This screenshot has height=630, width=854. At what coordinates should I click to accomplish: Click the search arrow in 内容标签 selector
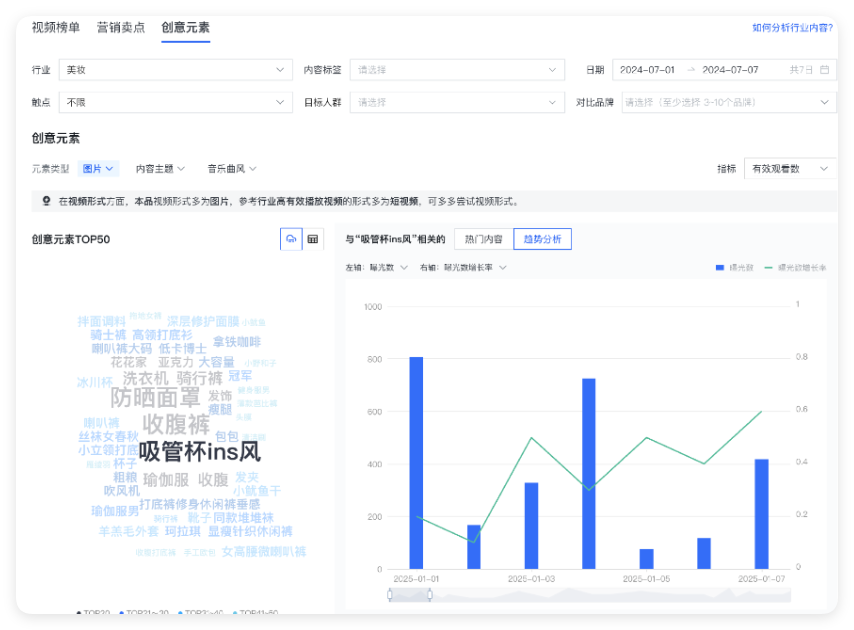pyautogui.click(x=551, y=70)
